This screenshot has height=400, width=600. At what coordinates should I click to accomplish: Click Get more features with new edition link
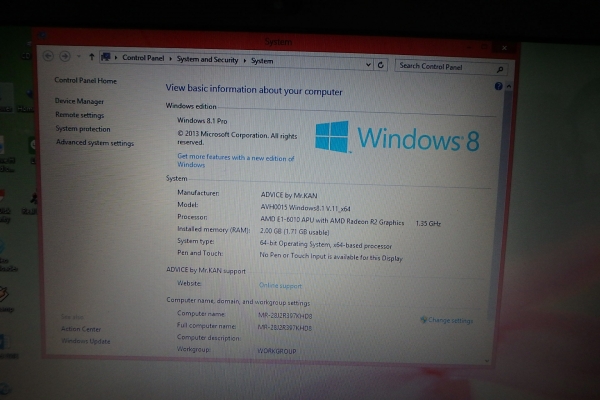(x=236, y=161)
